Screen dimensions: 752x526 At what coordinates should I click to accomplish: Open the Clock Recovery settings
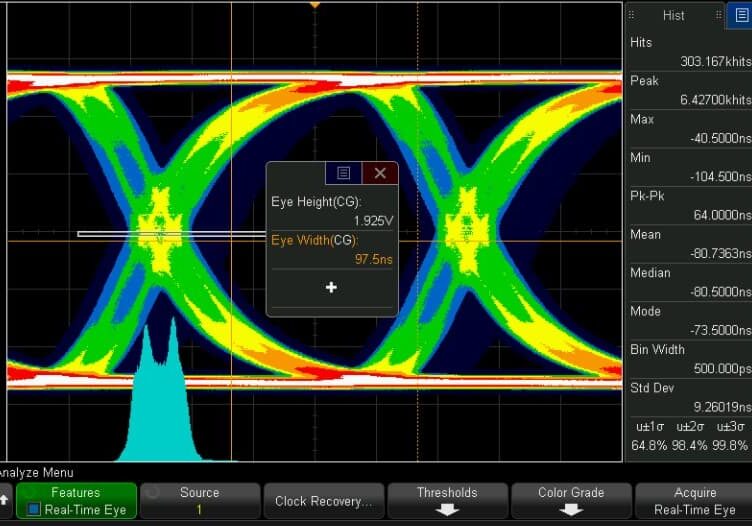click(x=324, y=501)
